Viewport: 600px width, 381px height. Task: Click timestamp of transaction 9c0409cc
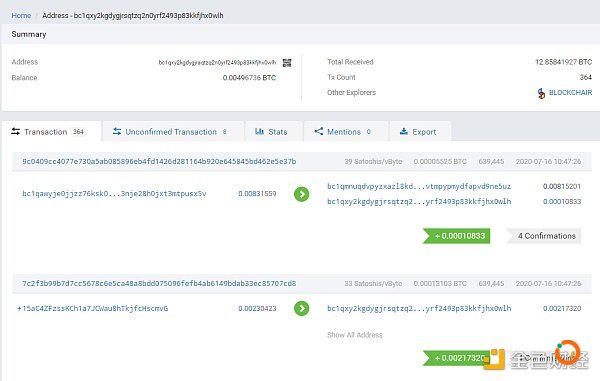(548, 161)
